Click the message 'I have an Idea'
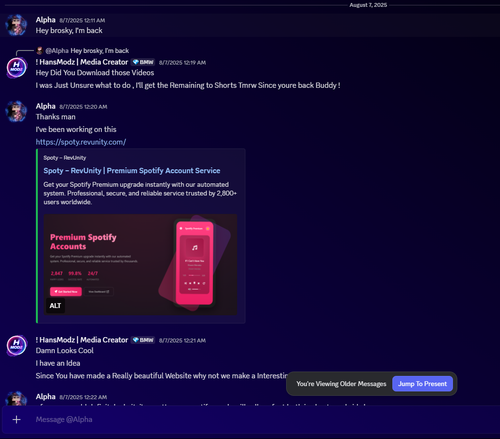The width and height of the screenshot is (500, 439). (x=58, y=363)
